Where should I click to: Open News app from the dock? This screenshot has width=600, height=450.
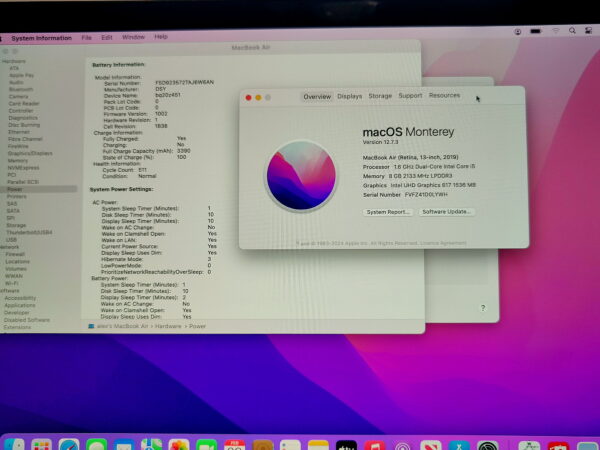(x=431, y=446)
